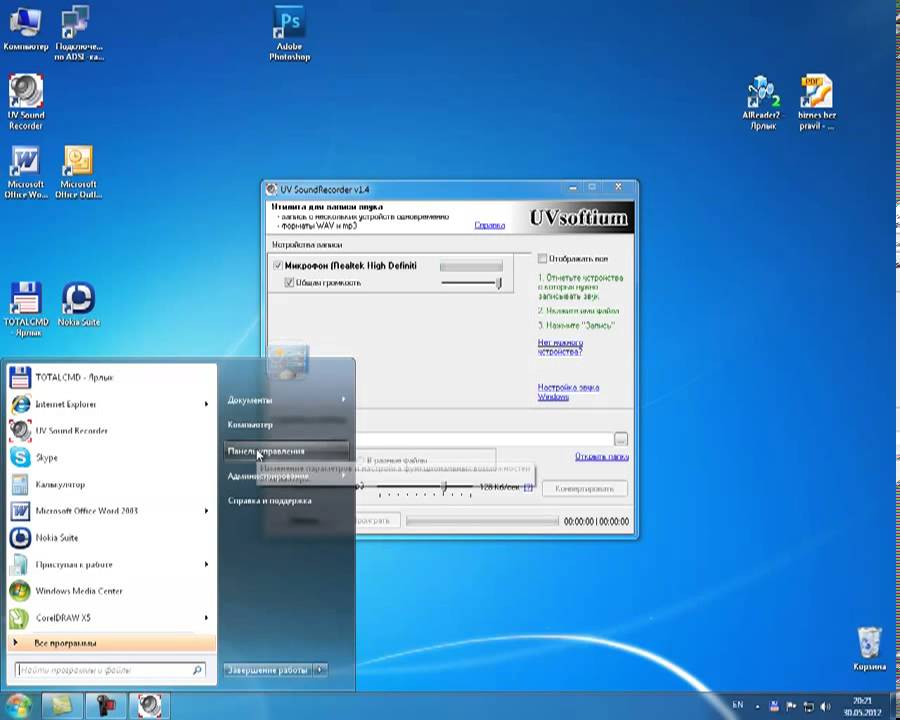This screenshot has width=900, height=720.
Task: Open Настройка звука Windows link
Action: coord(568,392)
